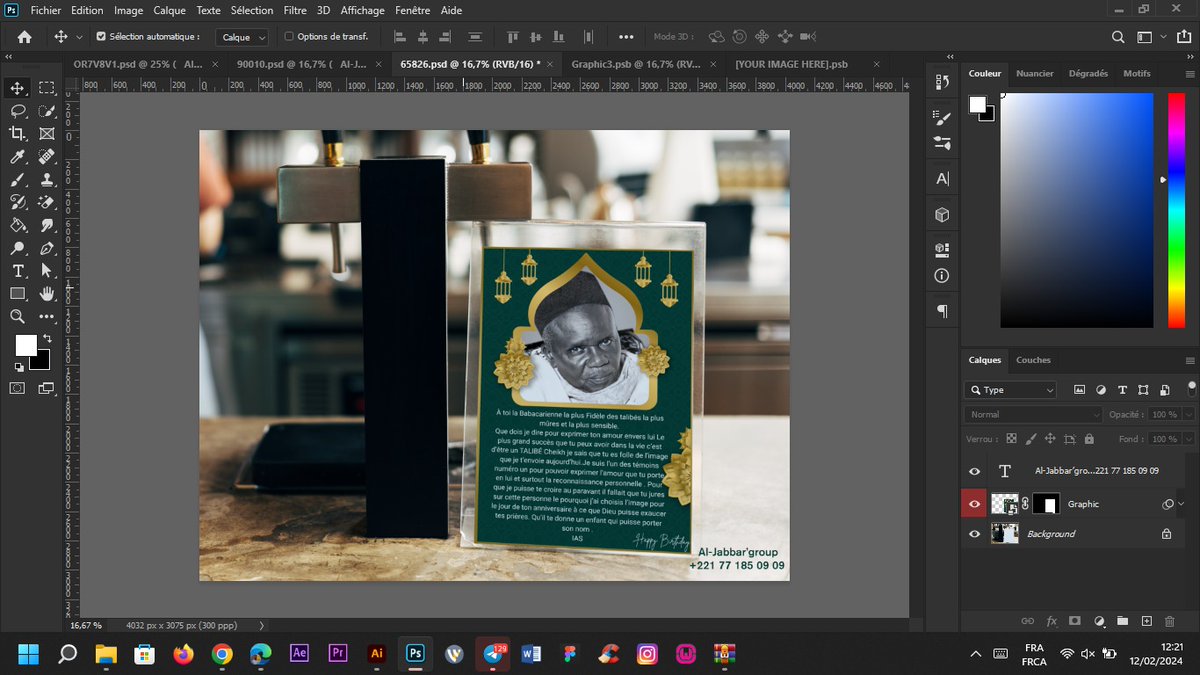Switch to the Couches tab
Image resolution: width=1200 pixels, height=675 pixels.
tap(1033, 360)
